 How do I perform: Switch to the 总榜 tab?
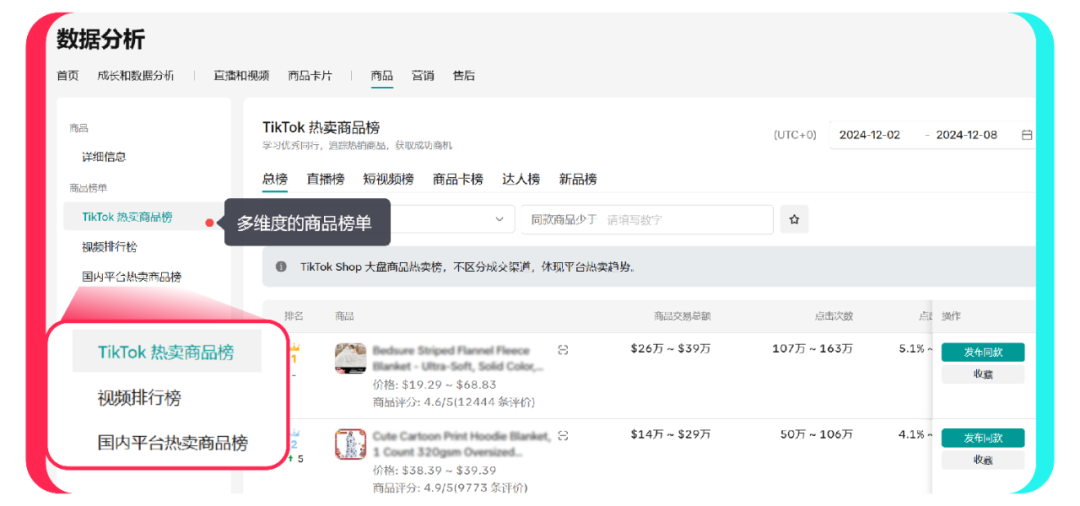275,179
